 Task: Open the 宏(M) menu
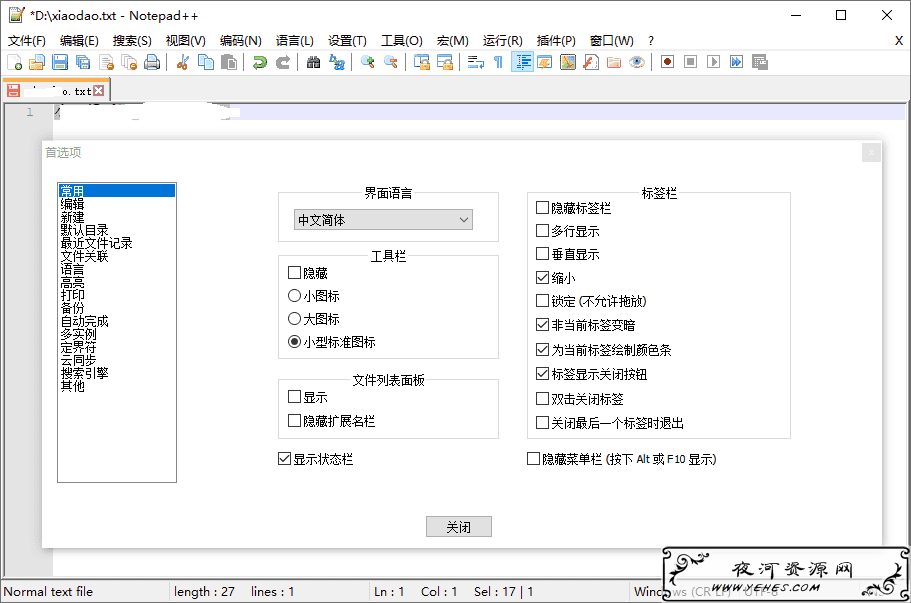point(453,41)
